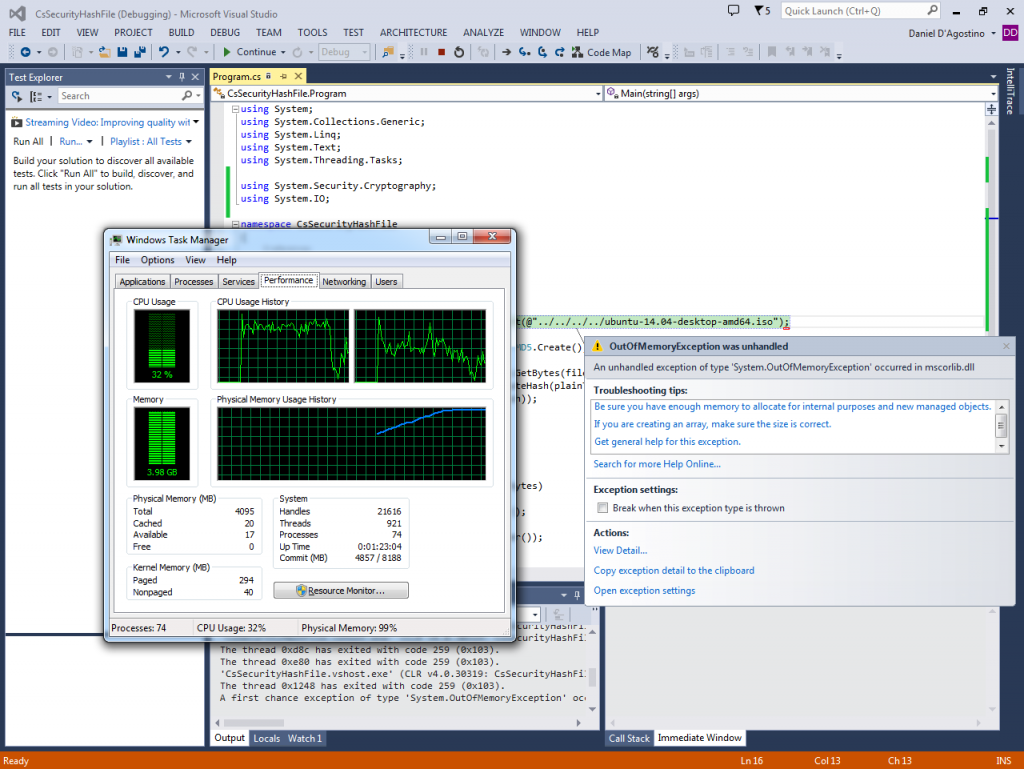Click the Undo icon in the toolbar
The height and width of the screenshot is (769, 1024).
(x=164, y=51)
